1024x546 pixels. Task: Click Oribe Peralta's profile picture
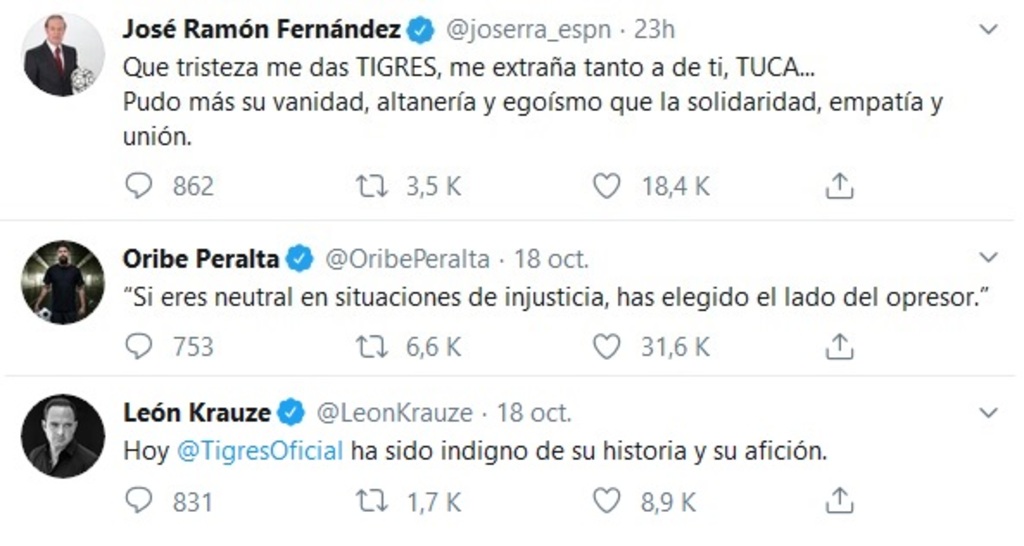[x=62, y=282]
